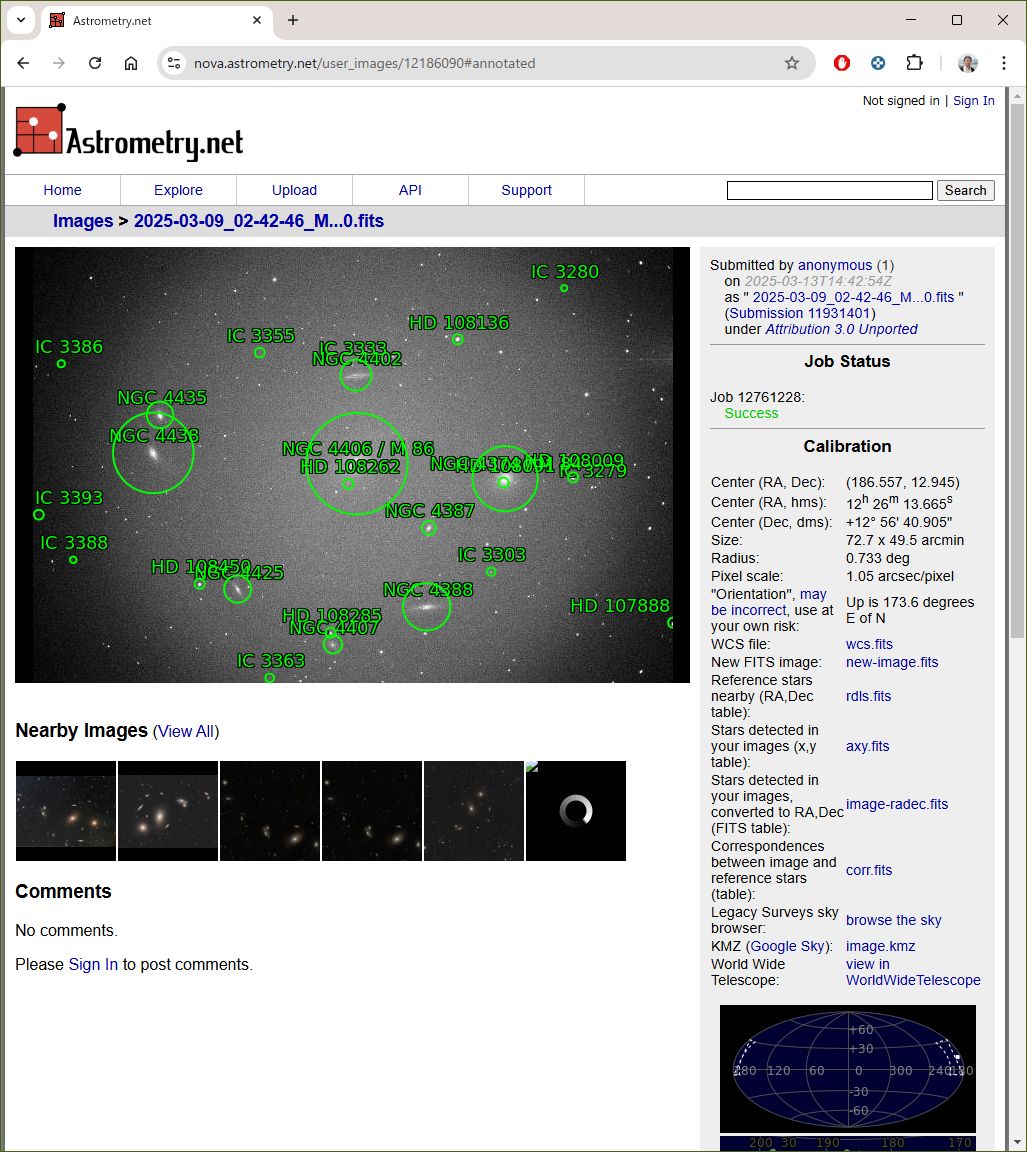Click the page vertical scrollbar

(1018, 400)
